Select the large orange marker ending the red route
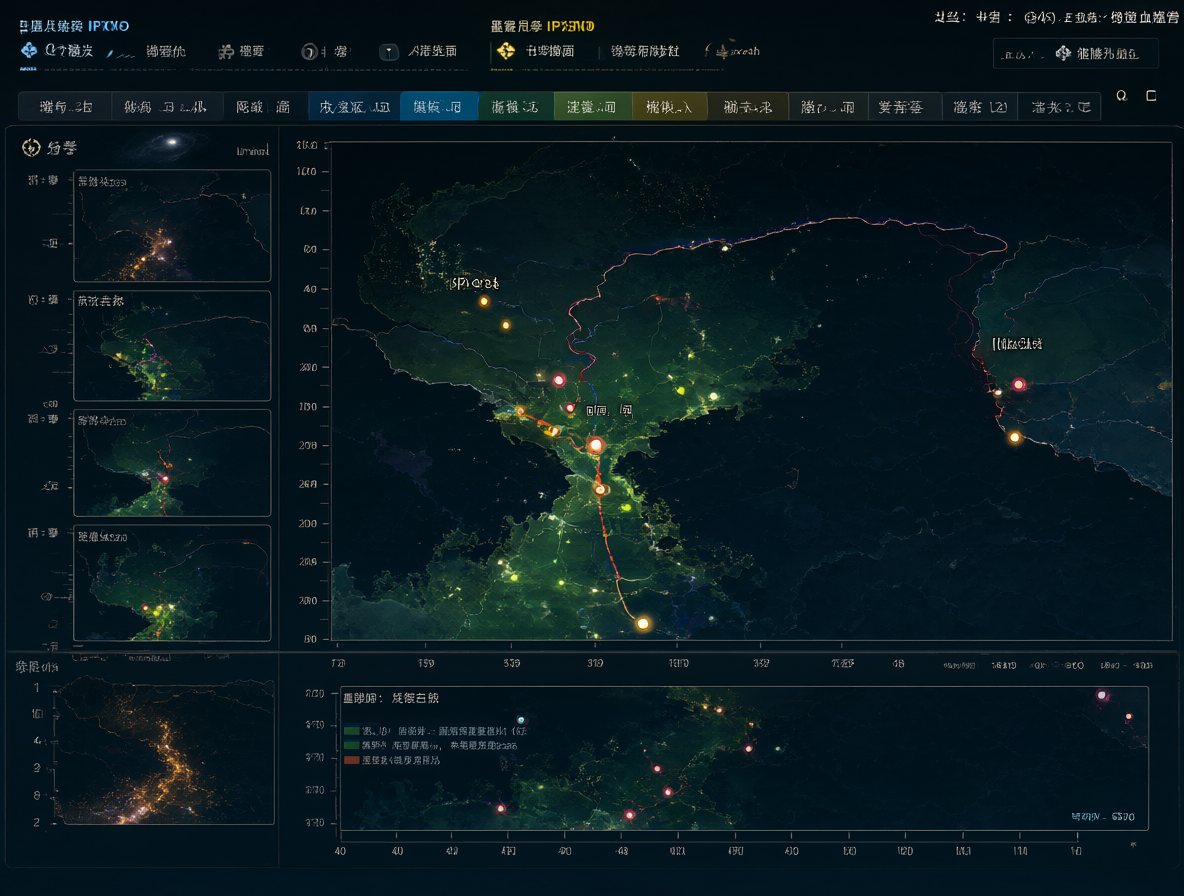Image resolution: width=1184 pixels, height=896 pixels. pos(643,624)
